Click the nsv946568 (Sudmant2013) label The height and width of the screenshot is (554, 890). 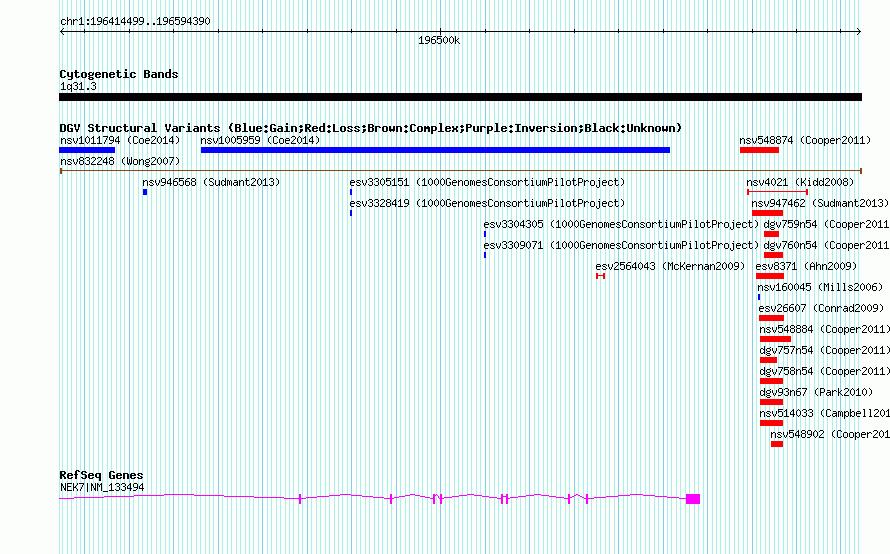pos(211,182)
